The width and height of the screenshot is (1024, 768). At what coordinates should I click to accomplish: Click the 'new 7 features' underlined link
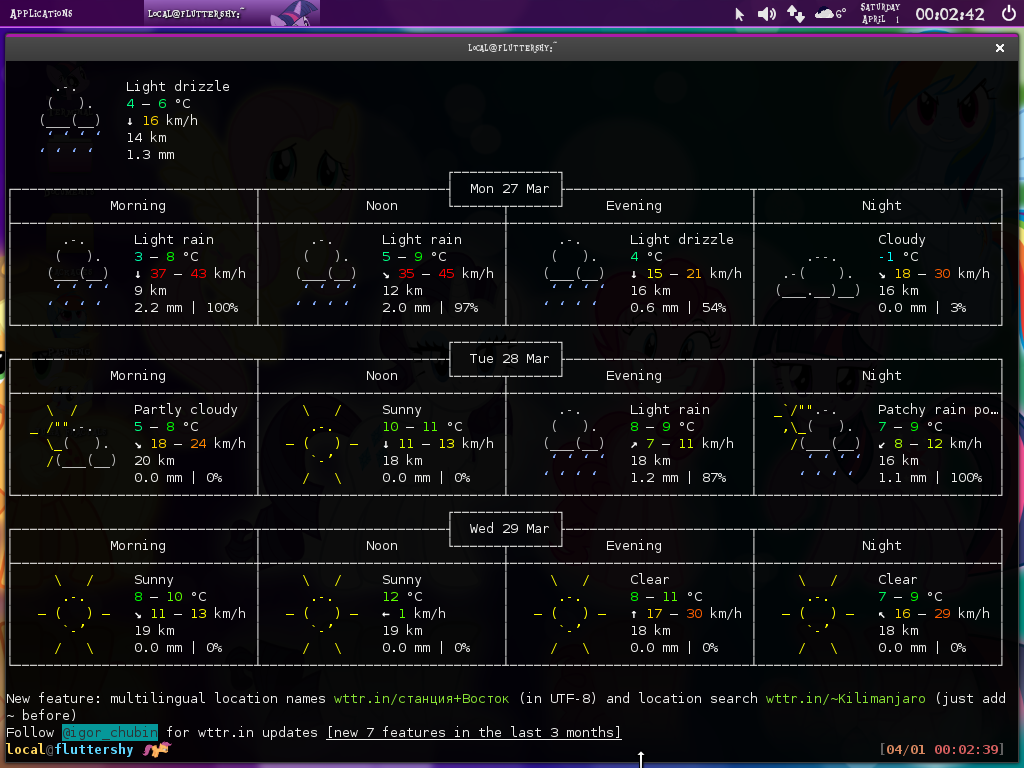click(x=473, y=733)
